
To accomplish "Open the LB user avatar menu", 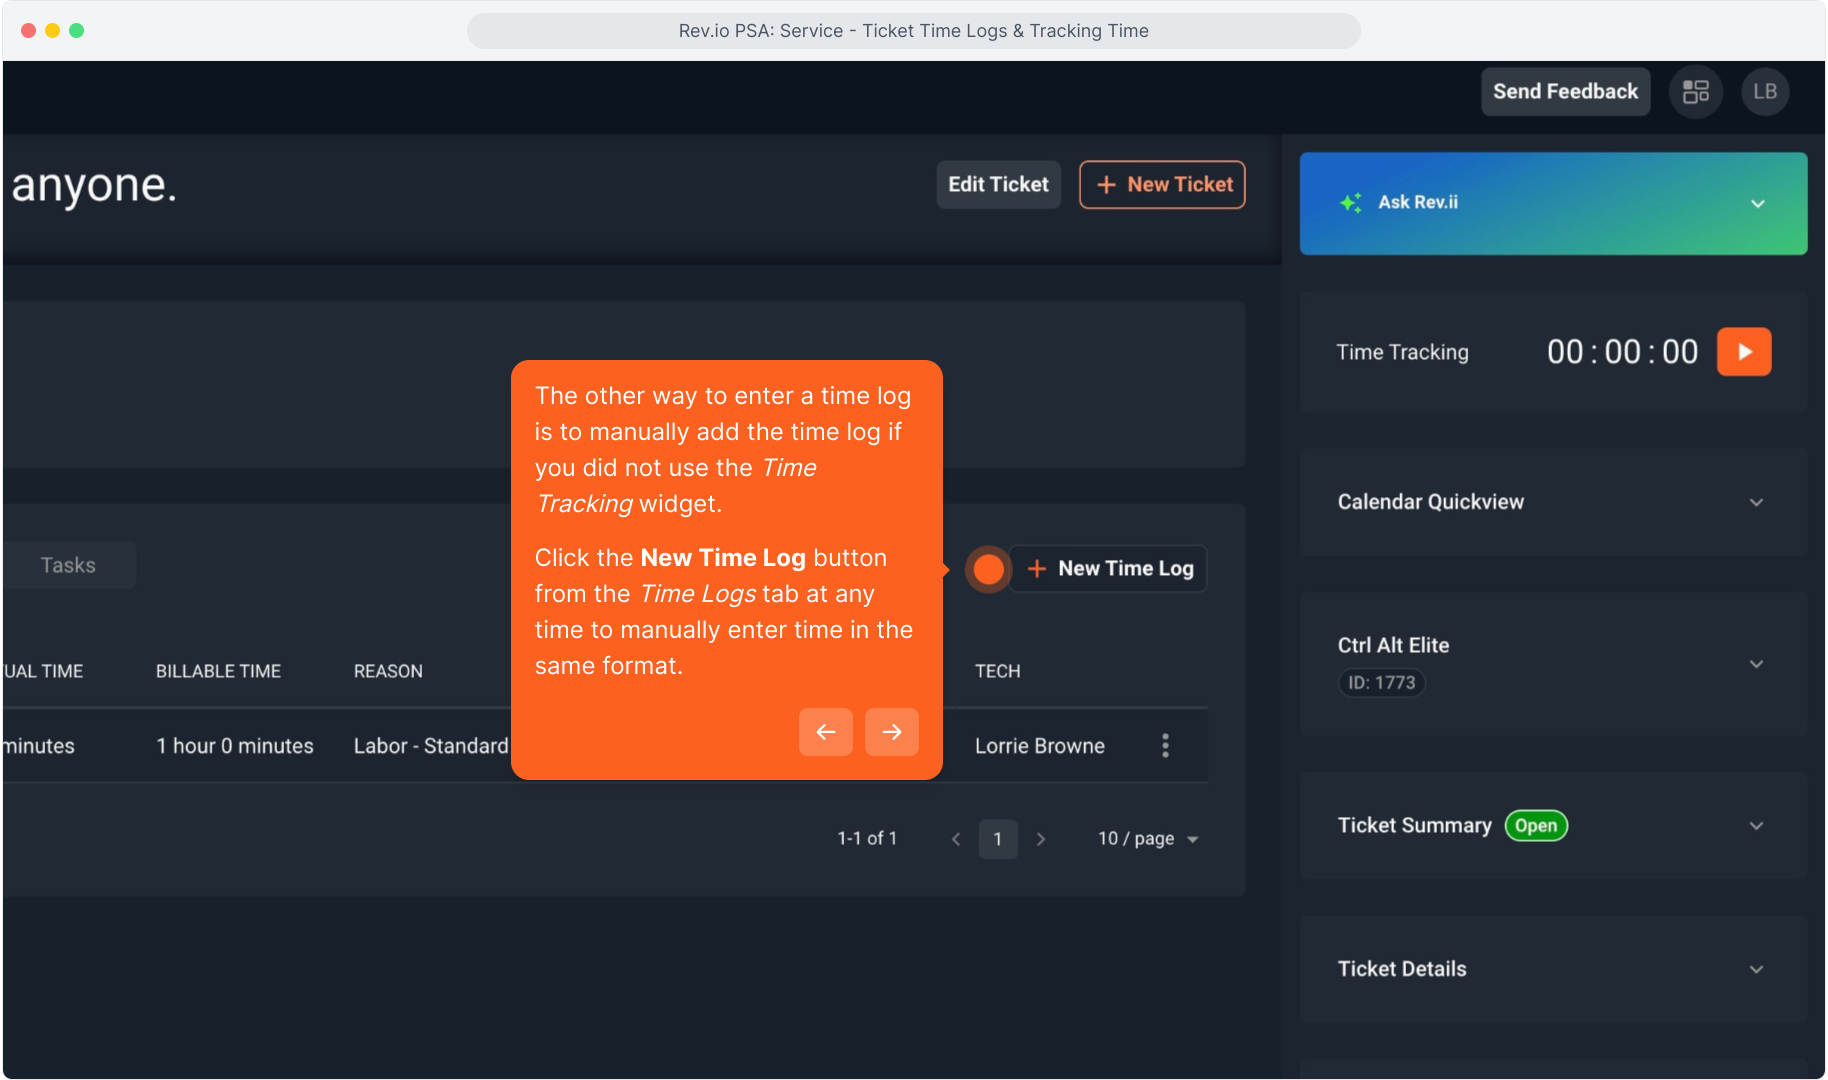I will point(1764,92).
